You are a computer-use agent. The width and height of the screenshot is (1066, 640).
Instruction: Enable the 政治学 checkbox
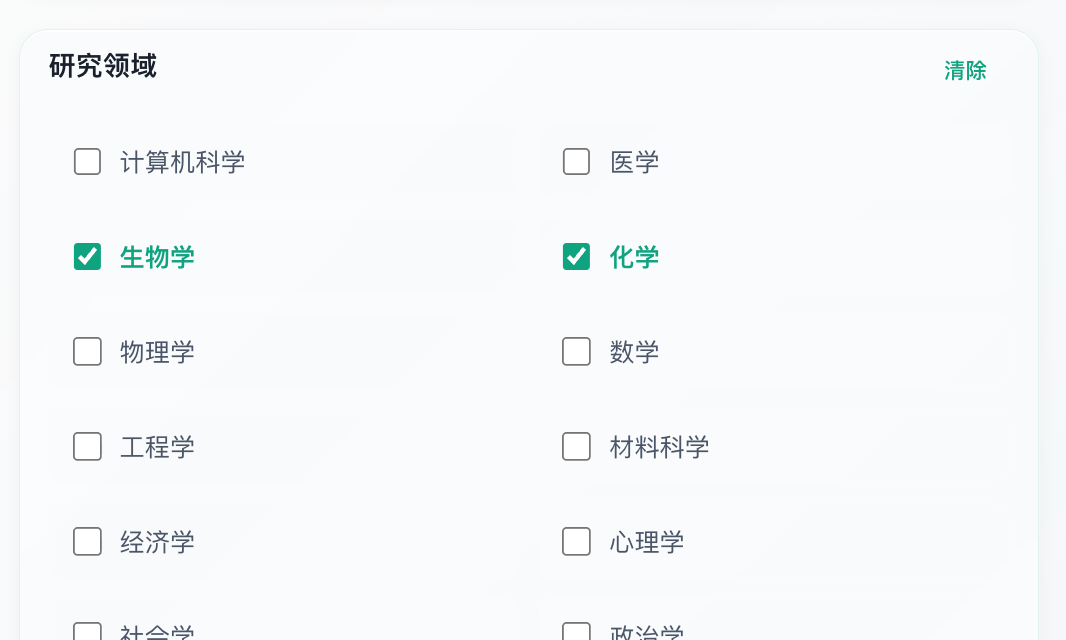click(576, 632)
